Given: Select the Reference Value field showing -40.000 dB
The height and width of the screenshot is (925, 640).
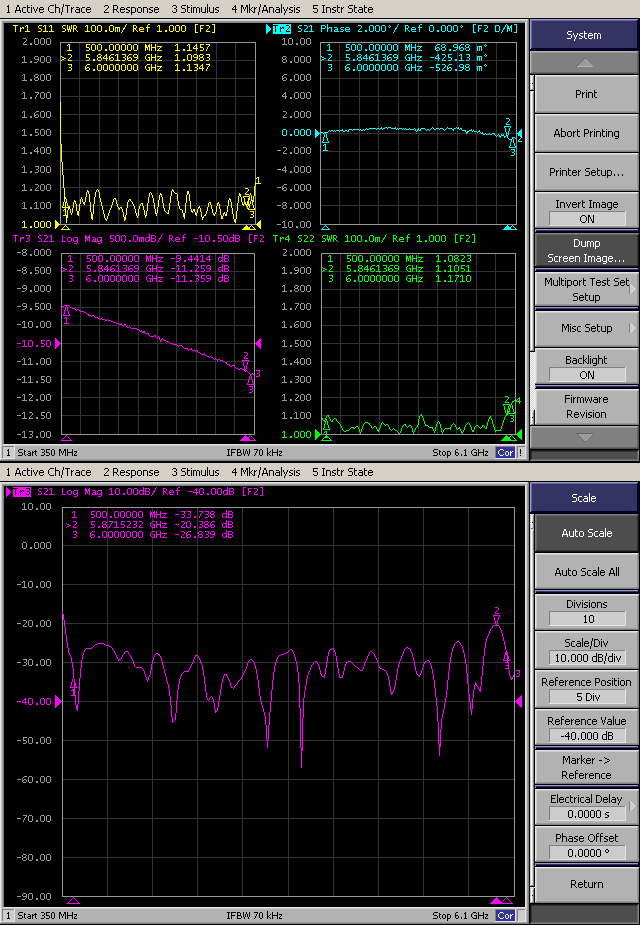Looking at the screenshot, I should point(587,736).
